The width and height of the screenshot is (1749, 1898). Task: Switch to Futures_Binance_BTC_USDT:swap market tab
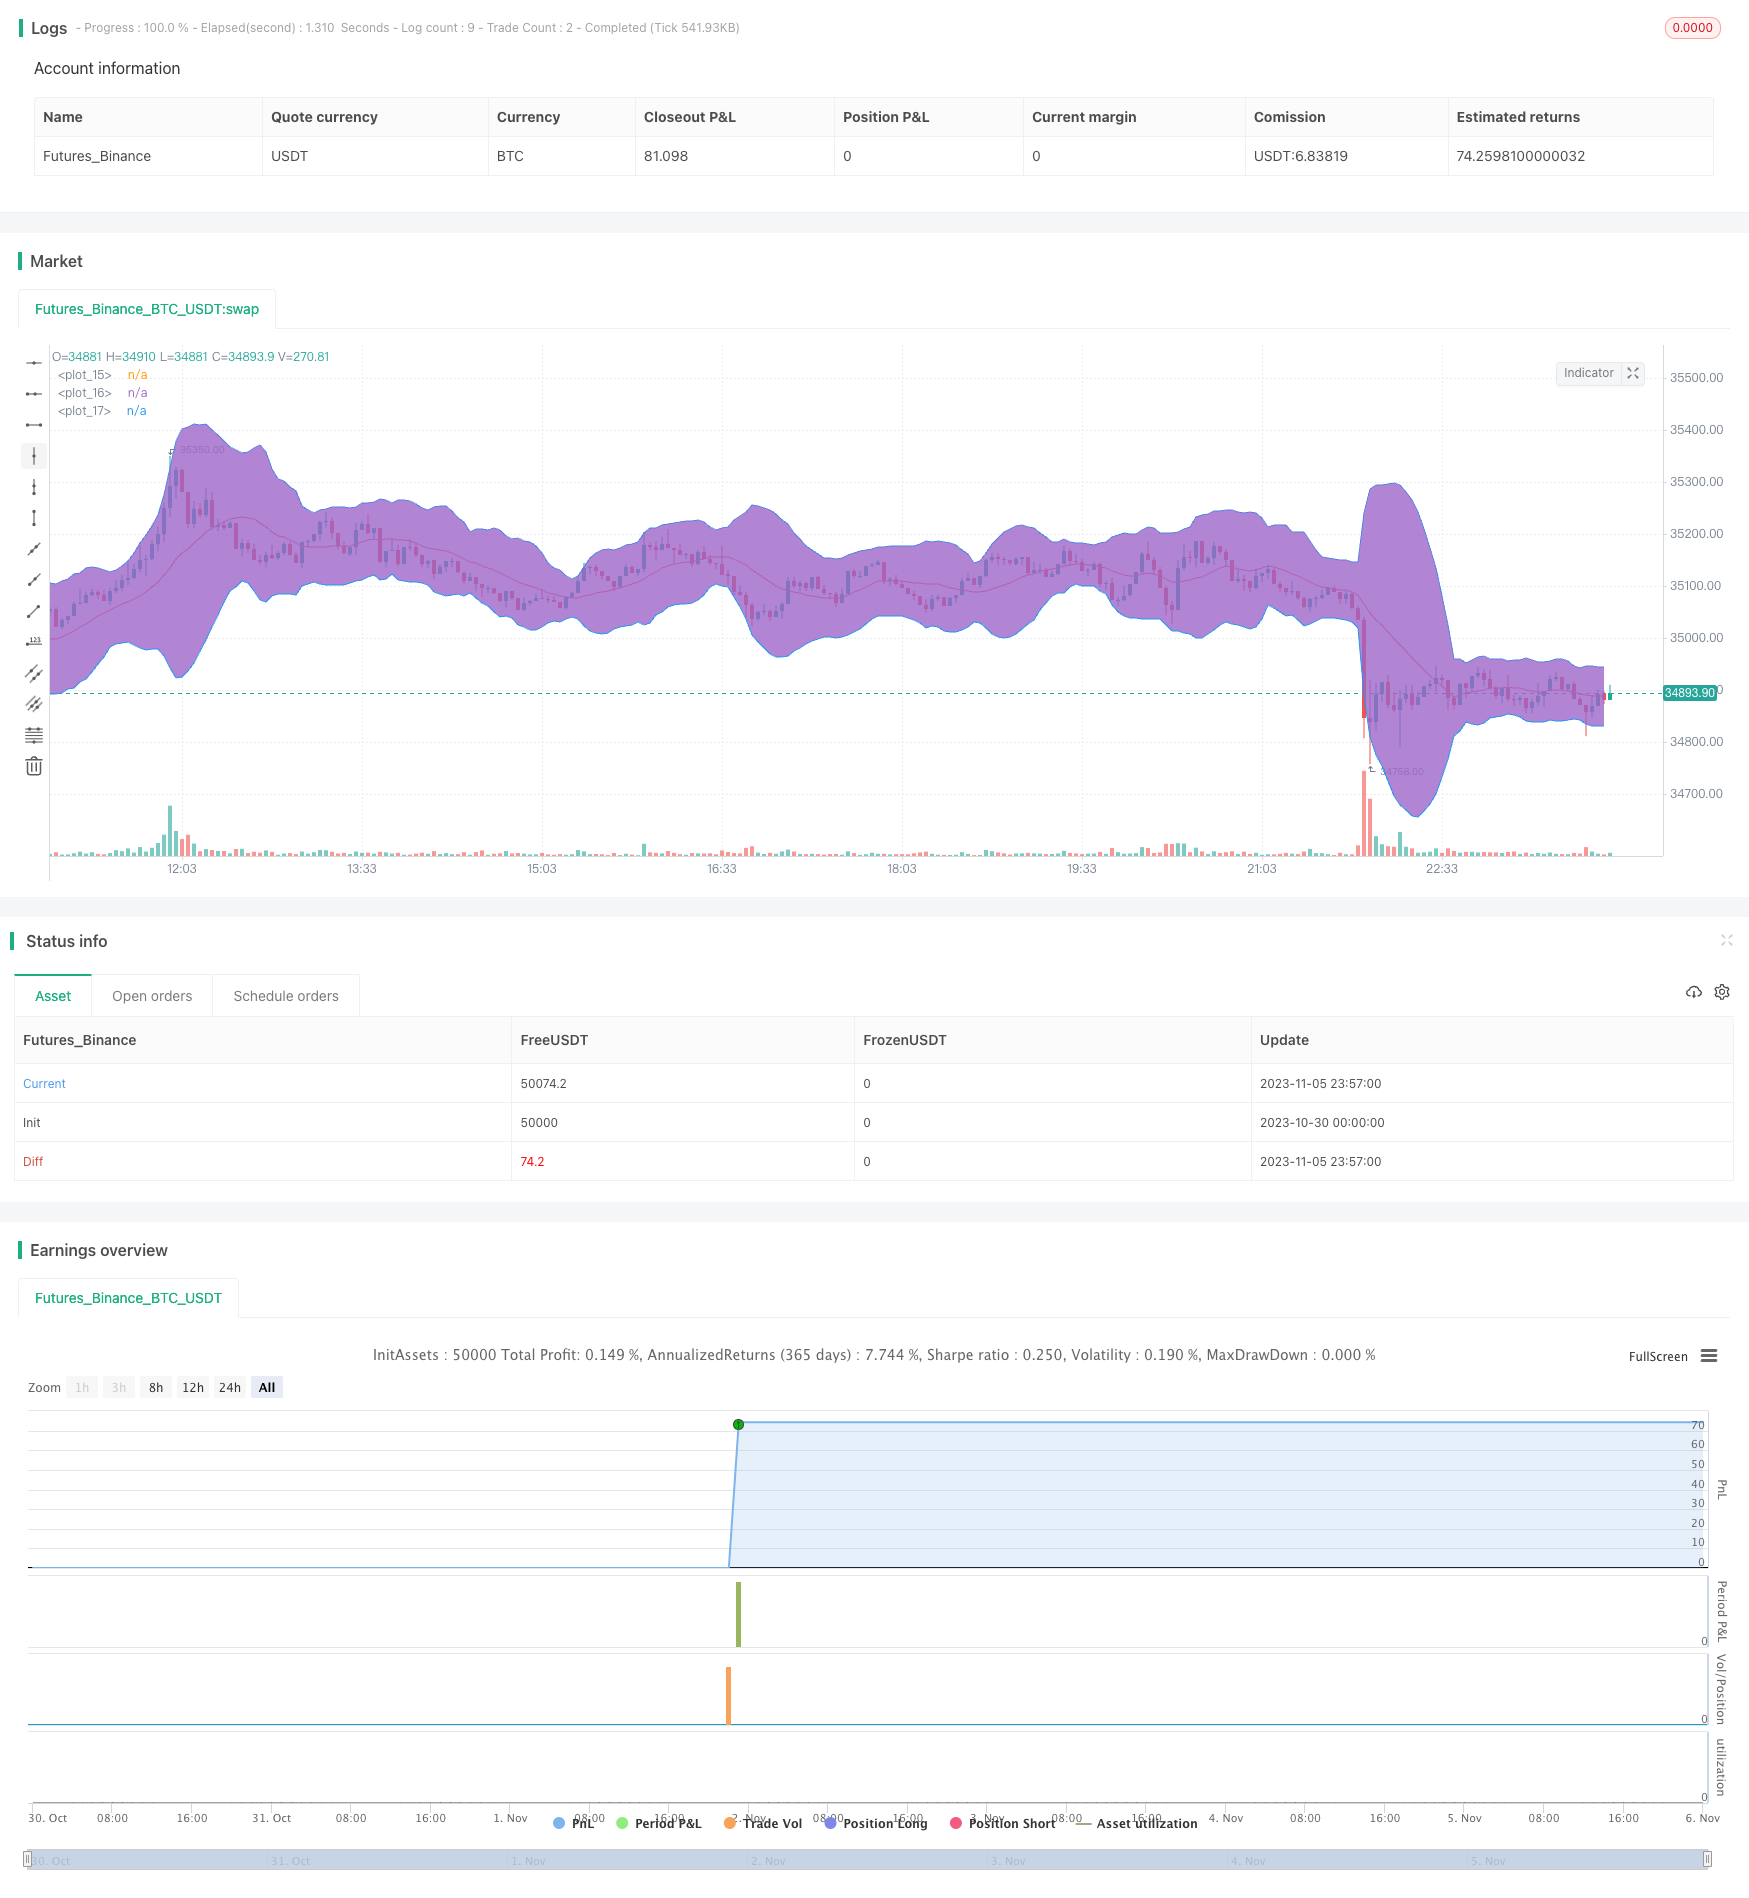[x=147, y=309]
